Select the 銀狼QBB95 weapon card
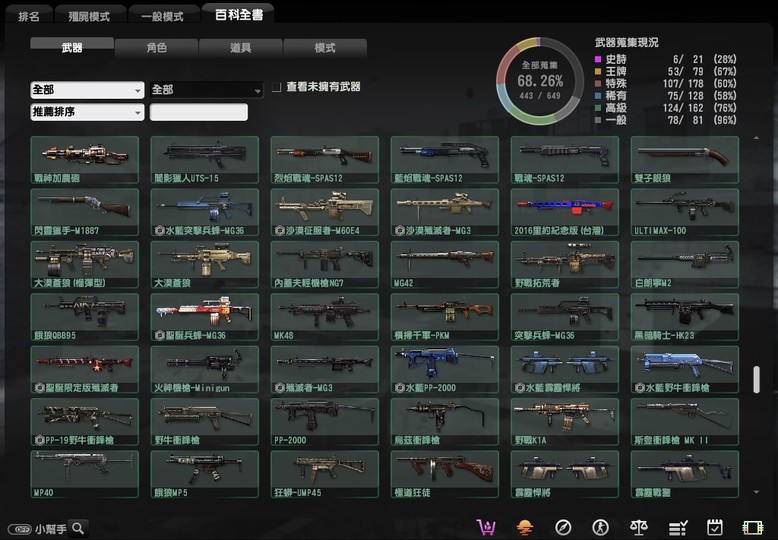 click(84, 317)
